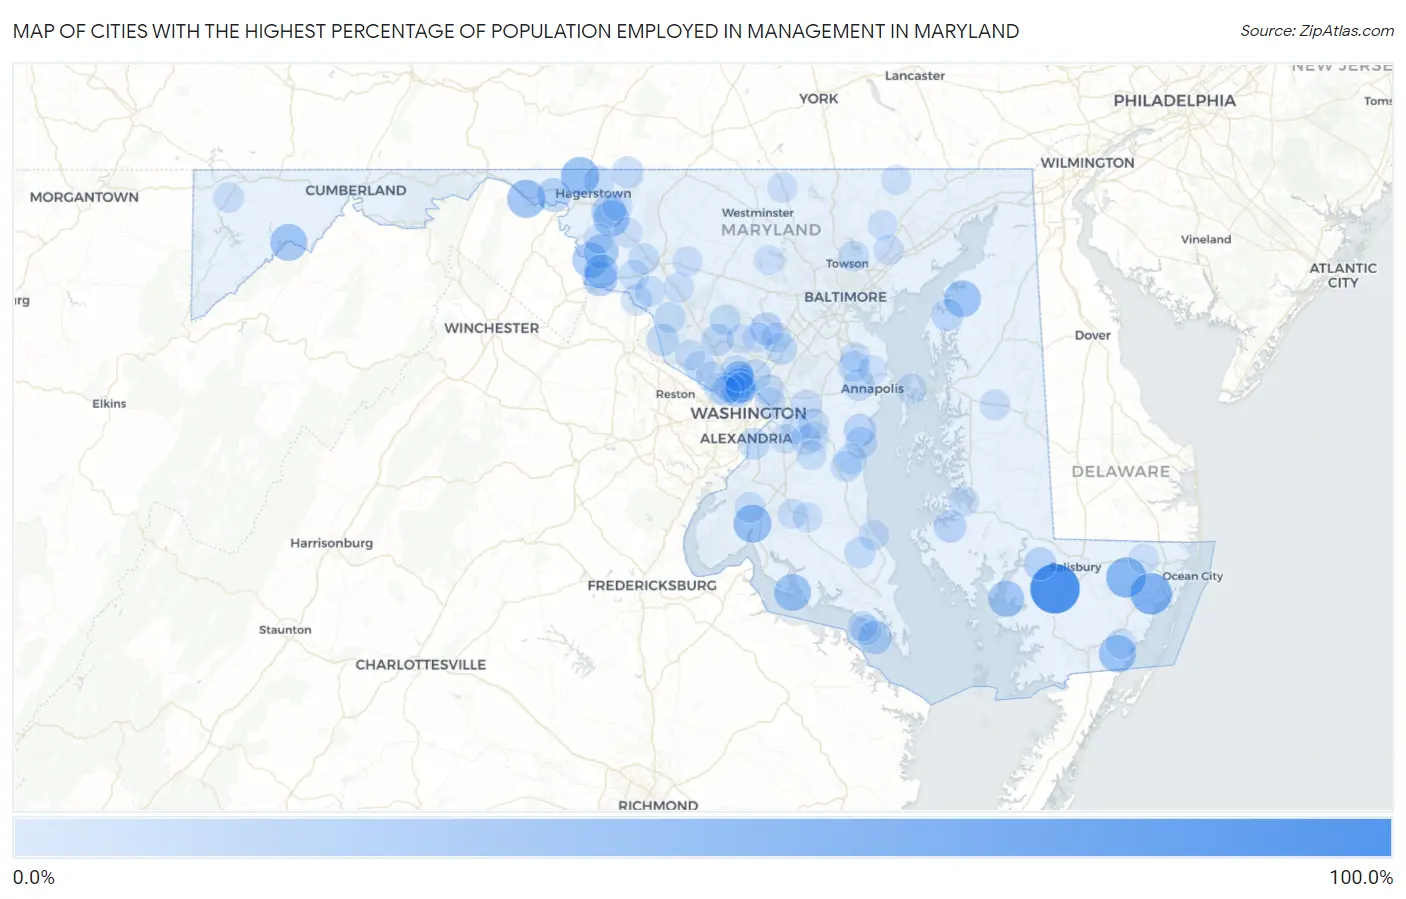
Task: Click the Reston map label
Action: [x=675, y=394]
